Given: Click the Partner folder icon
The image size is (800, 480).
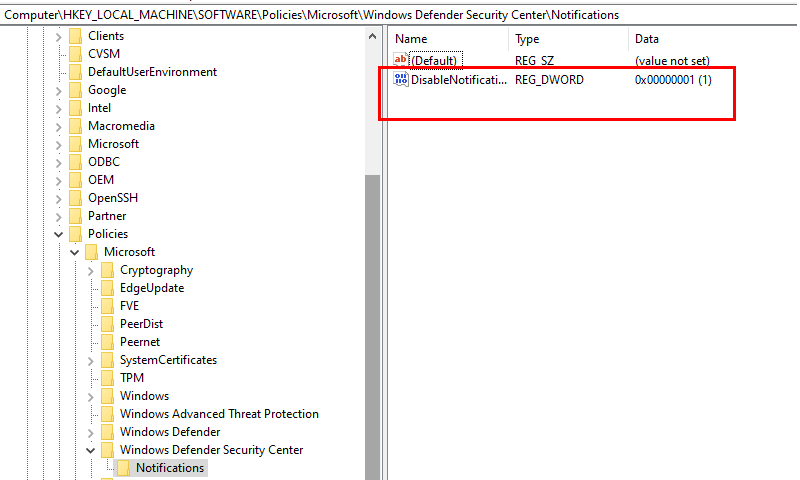Looking at the screenshot, I should click(75, 216).
